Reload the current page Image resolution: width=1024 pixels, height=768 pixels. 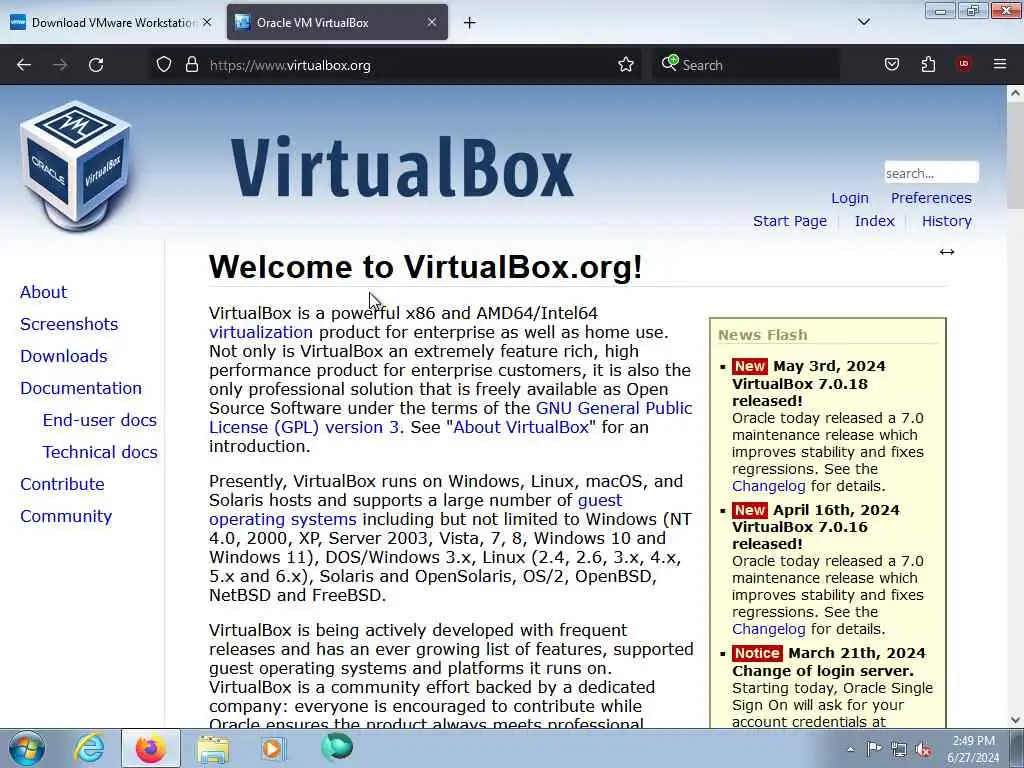coord(96,65)
